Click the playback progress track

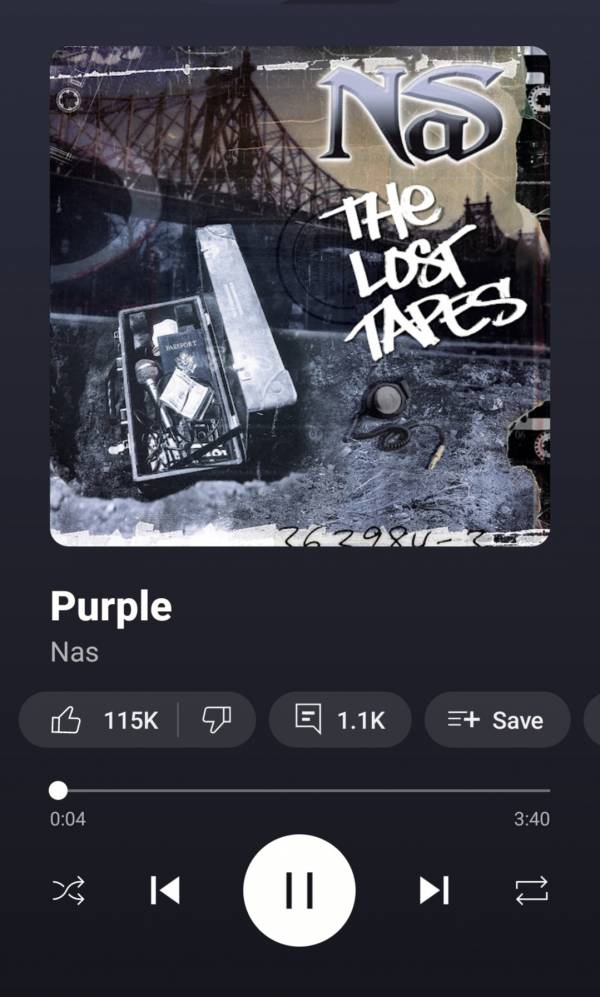tap(300, 790)
